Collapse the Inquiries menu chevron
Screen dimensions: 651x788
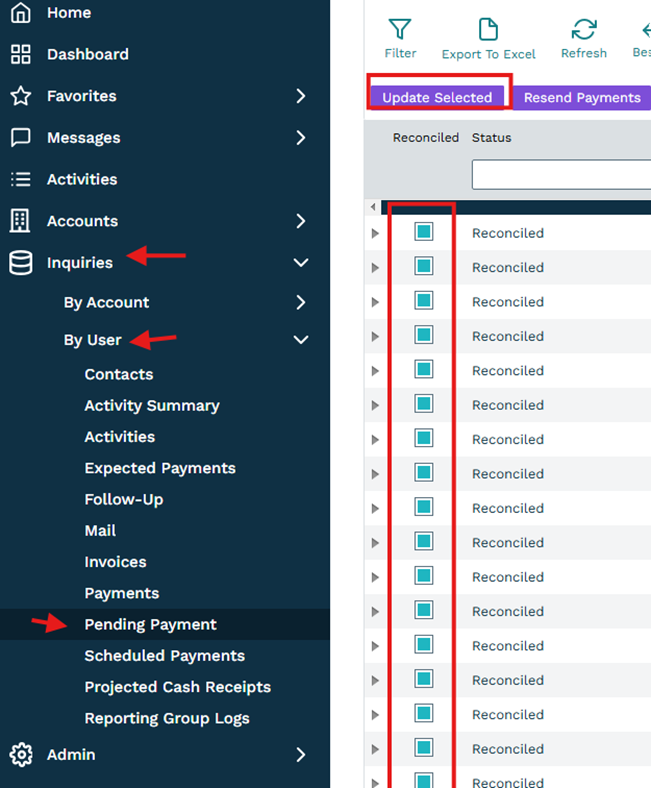pyautogui.click(x=300, y=263)
